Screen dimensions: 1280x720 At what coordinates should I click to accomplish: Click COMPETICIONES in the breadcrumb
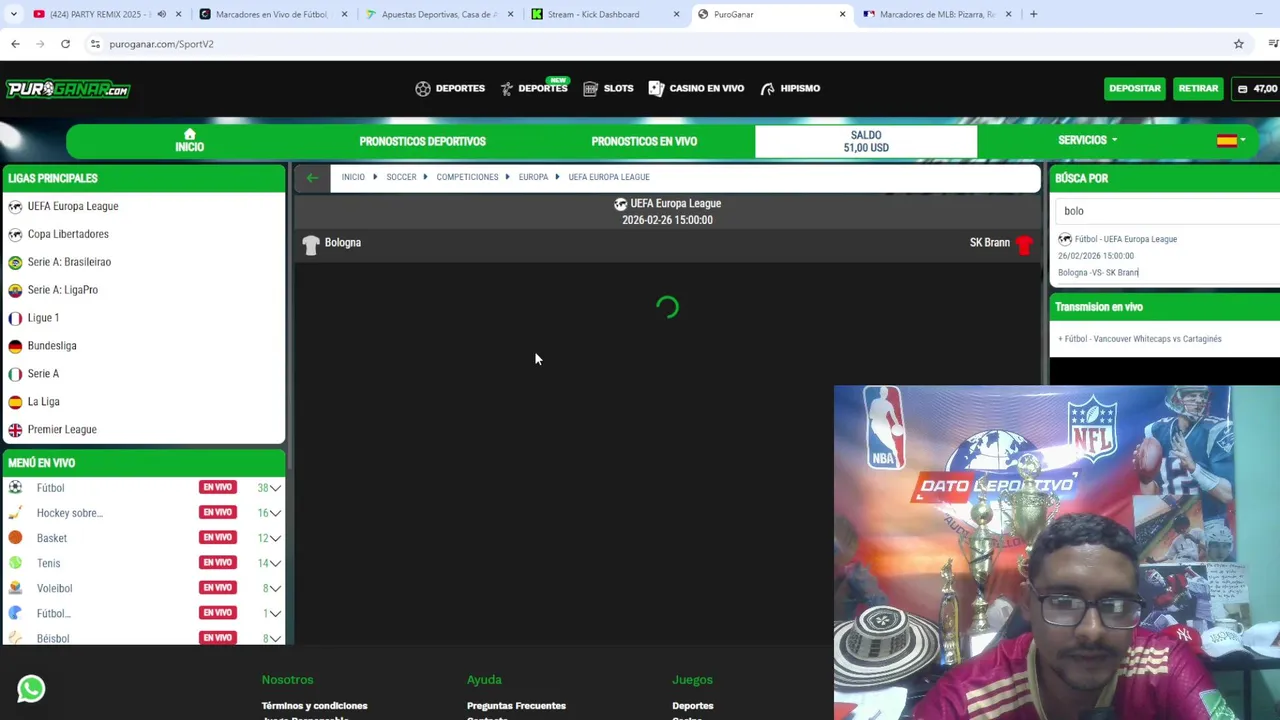(467, 177)
